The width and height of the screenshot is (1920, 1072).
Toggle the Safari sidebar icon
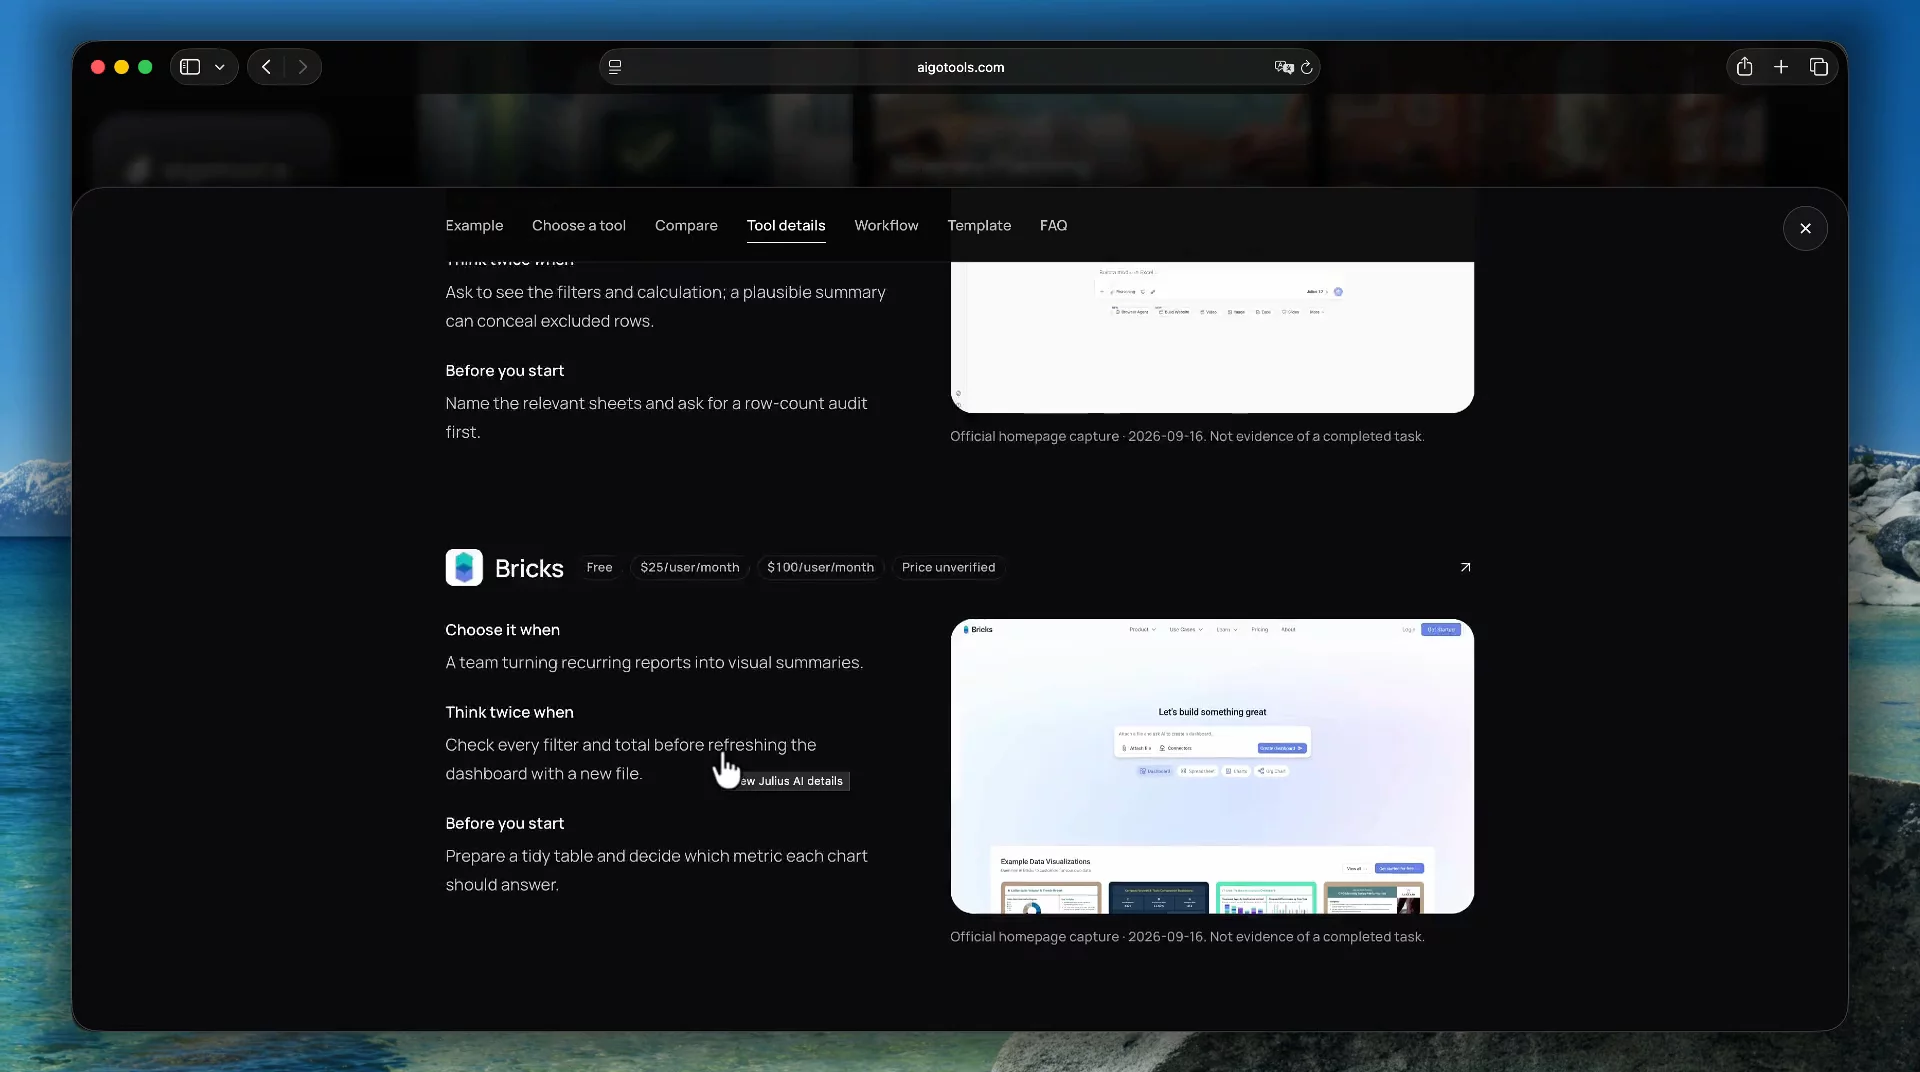coord(190,67)
